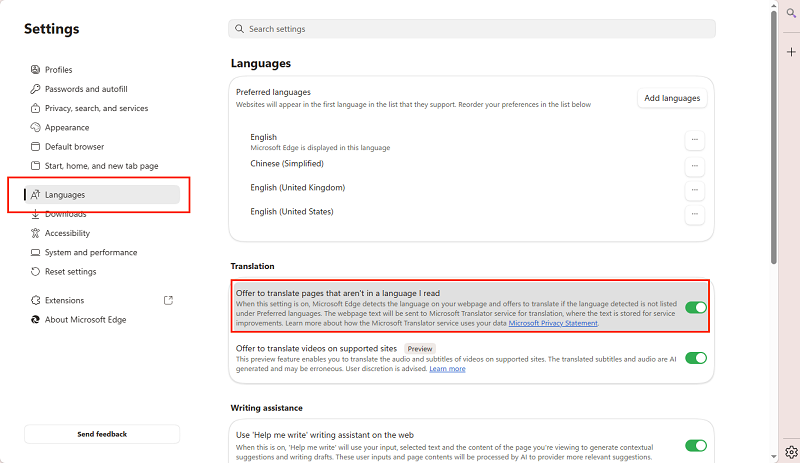Click the Add languages button
800x463 pixels.
(x=672, y=98)
